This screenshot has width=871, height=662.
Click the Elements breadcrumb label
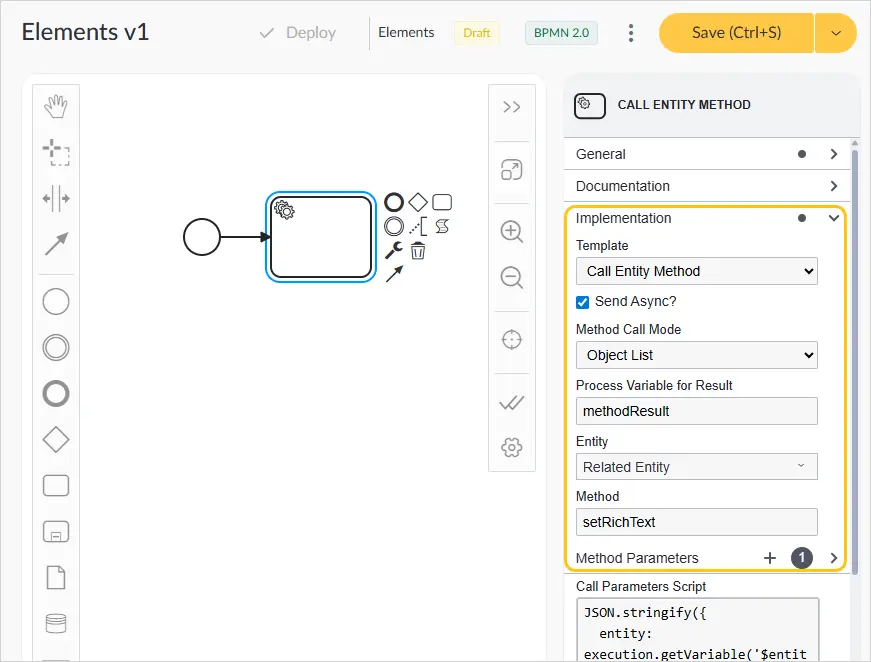click(x=406, y=32)
